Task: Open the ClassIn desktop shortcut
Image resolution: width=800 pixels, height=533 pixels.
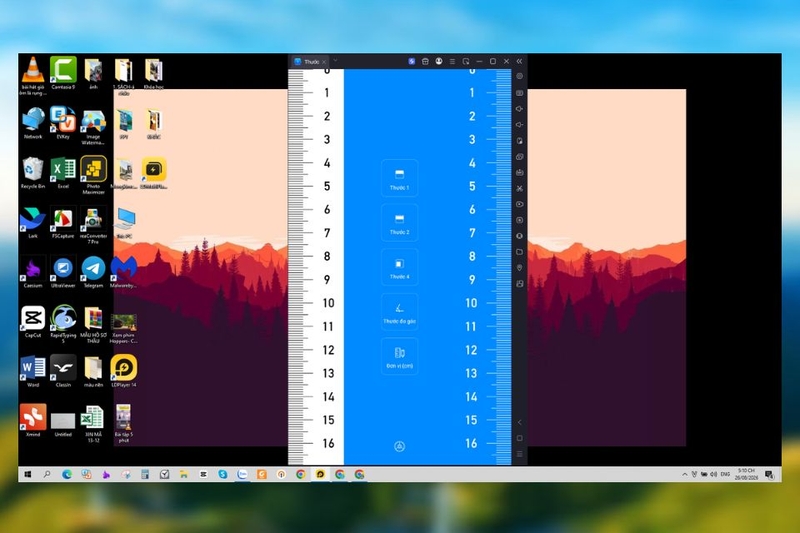Action: tap(63, 371)
